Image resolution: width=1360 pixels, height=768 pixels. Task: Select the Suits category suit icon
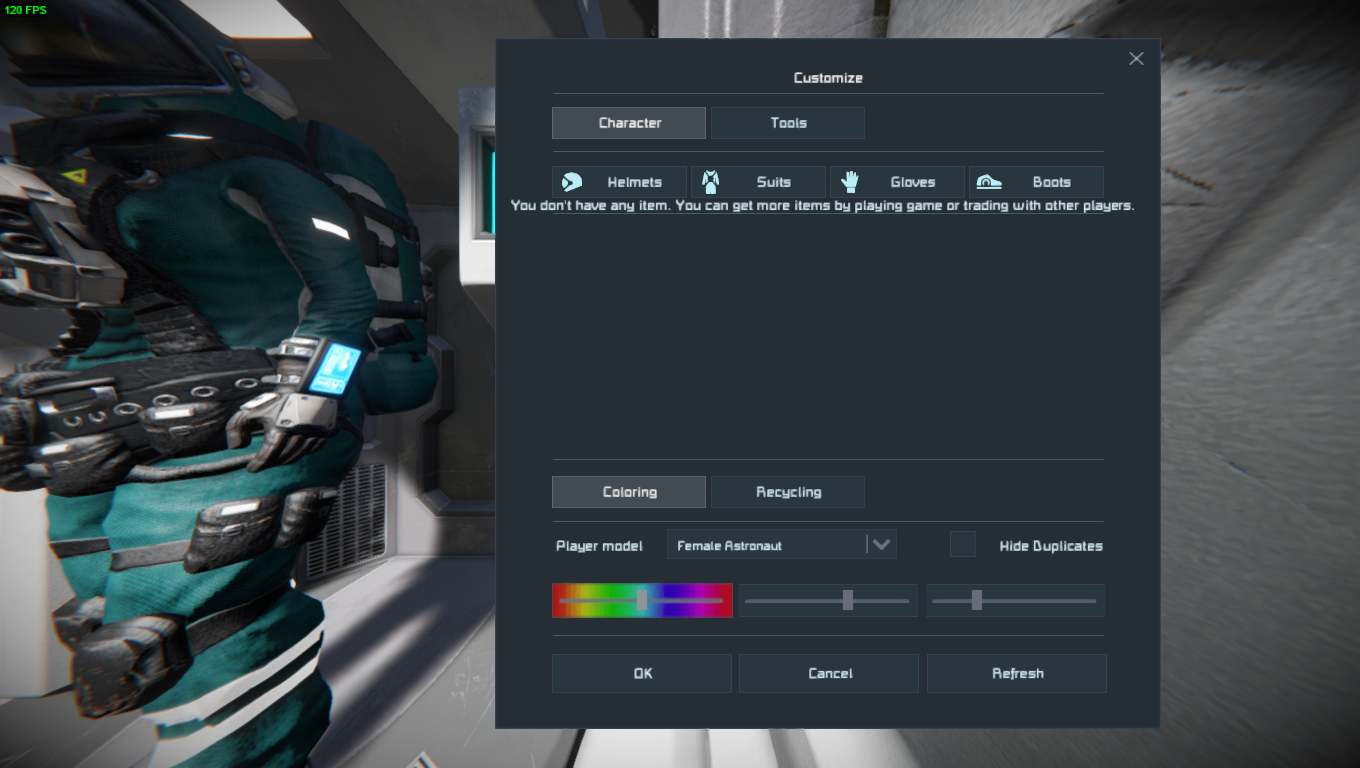[710, 182]
